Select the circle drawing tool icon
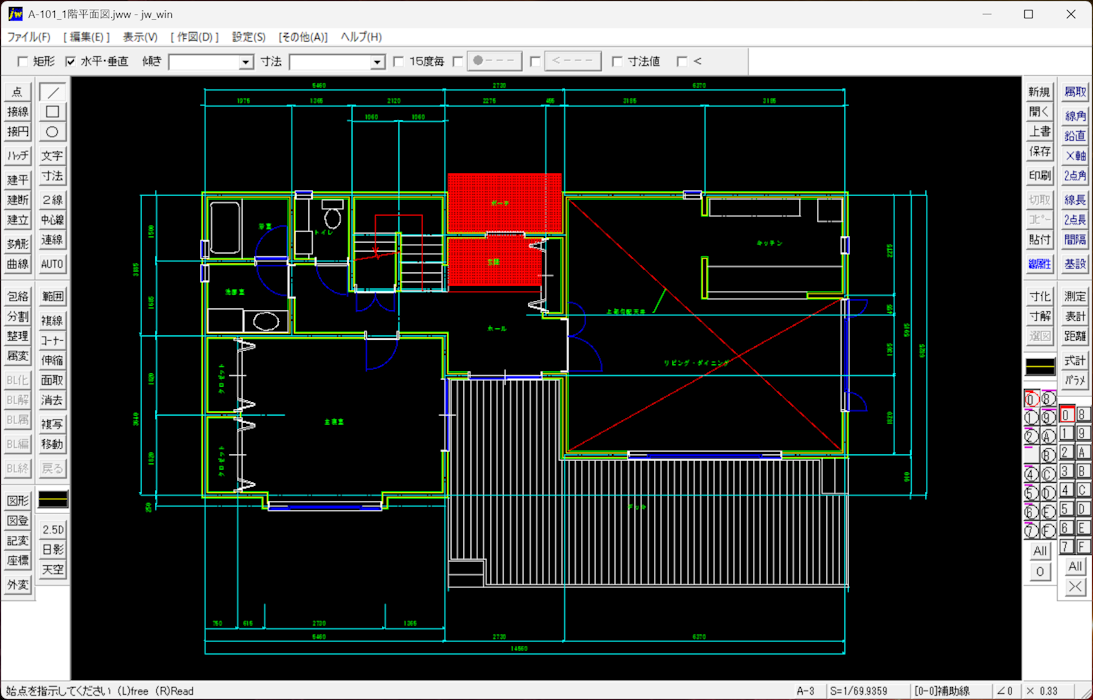 click(x=52, y=132)
